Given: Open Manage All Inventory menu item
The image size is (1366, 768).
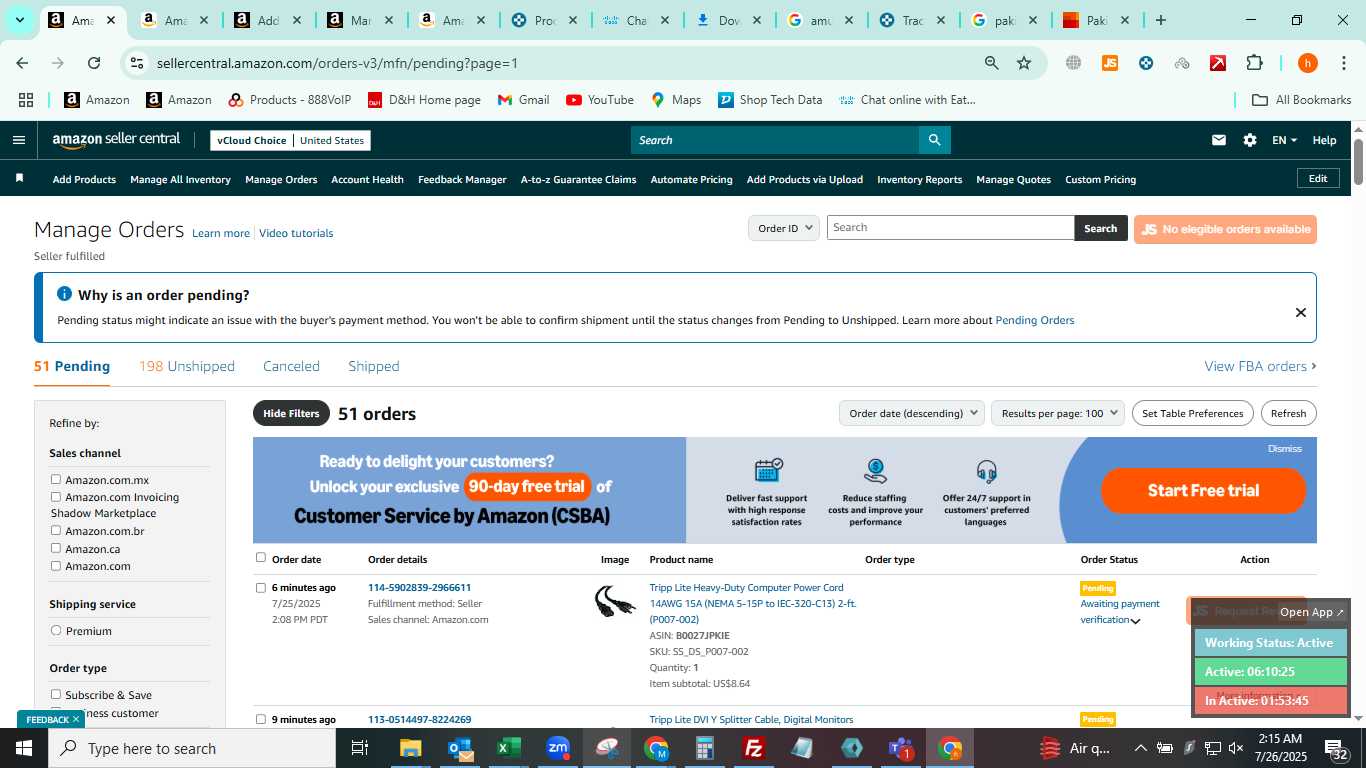Looking at the screenshot, I should (180, 179).
